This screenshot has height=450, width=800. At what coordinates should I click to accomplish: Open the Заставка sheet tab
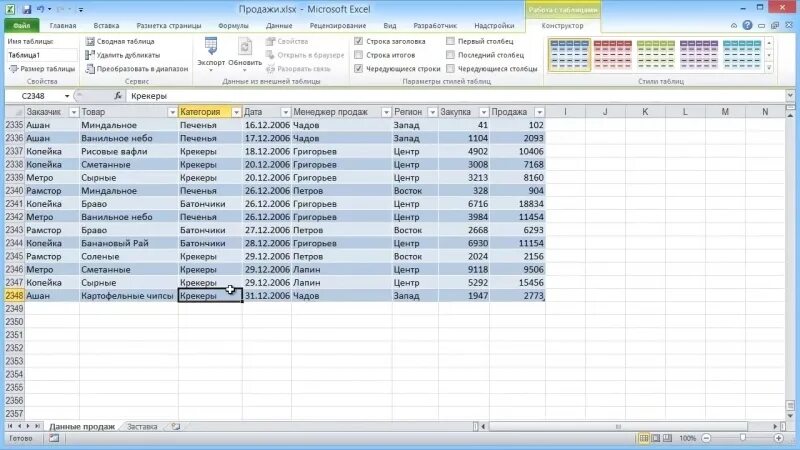tap(142, 427)
